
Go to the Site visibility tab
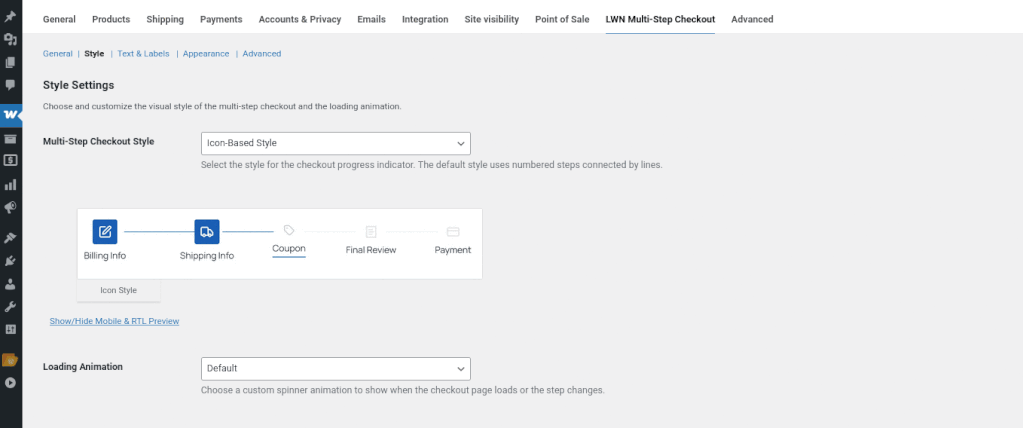(x=493, y=19)
